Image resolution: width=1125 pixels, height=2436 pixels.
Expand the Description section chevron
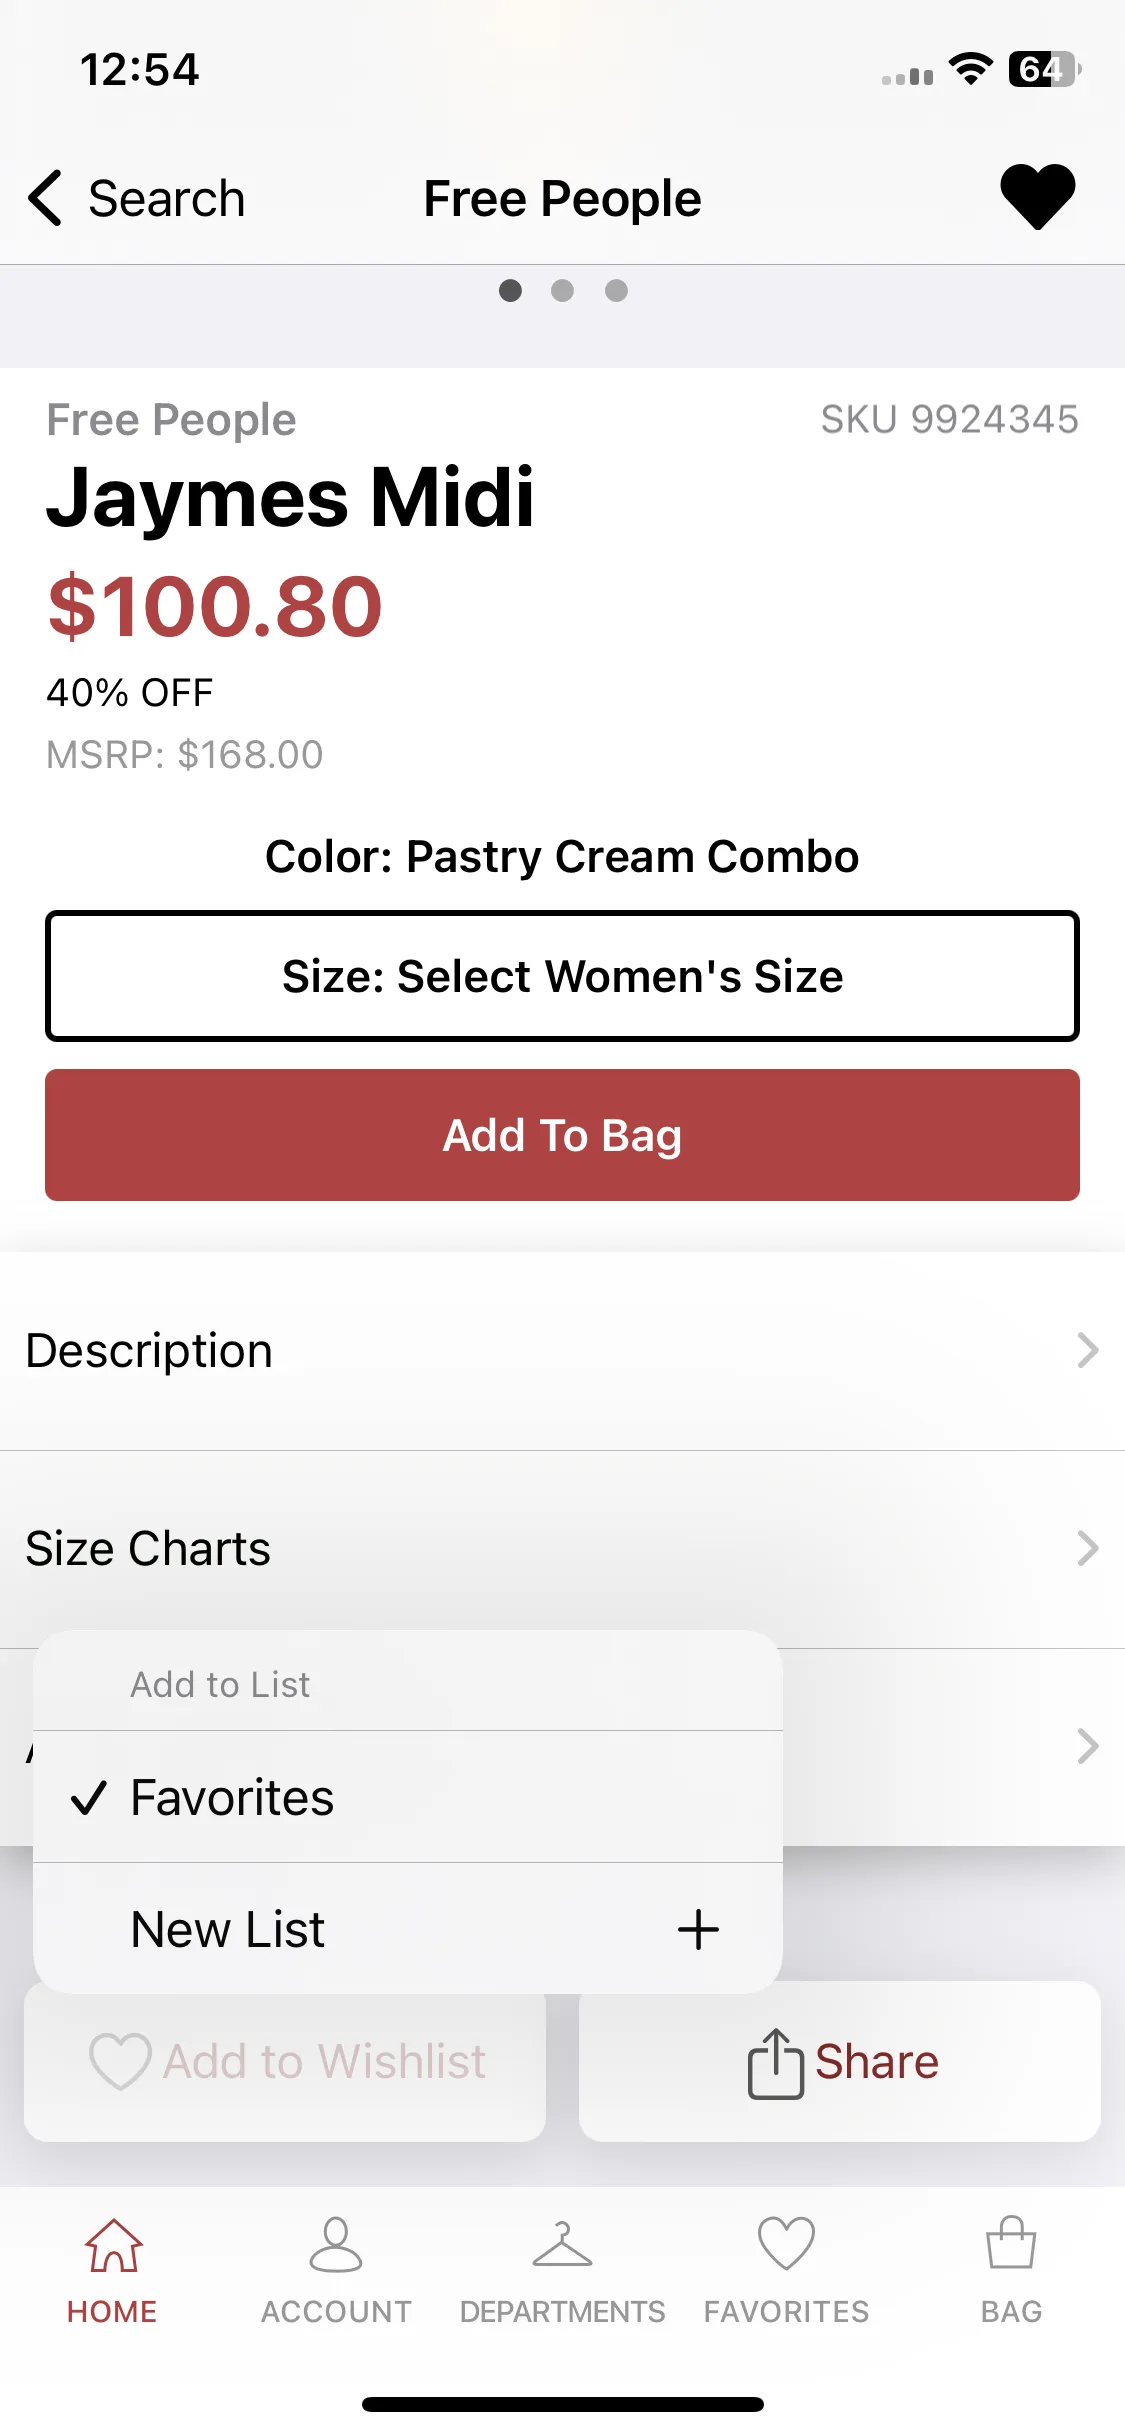pos(1088,1350)
